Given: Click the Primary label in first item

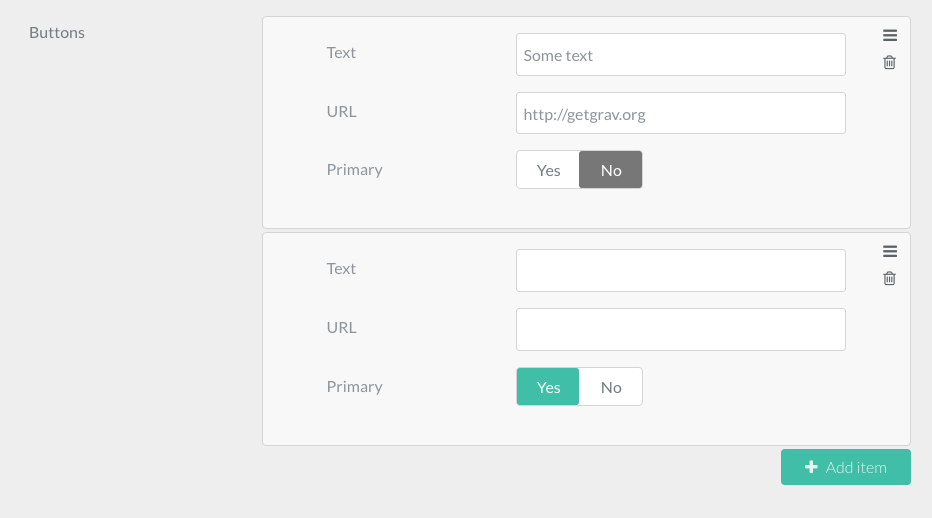Looking at the screenshot, I should coord(354,170).
